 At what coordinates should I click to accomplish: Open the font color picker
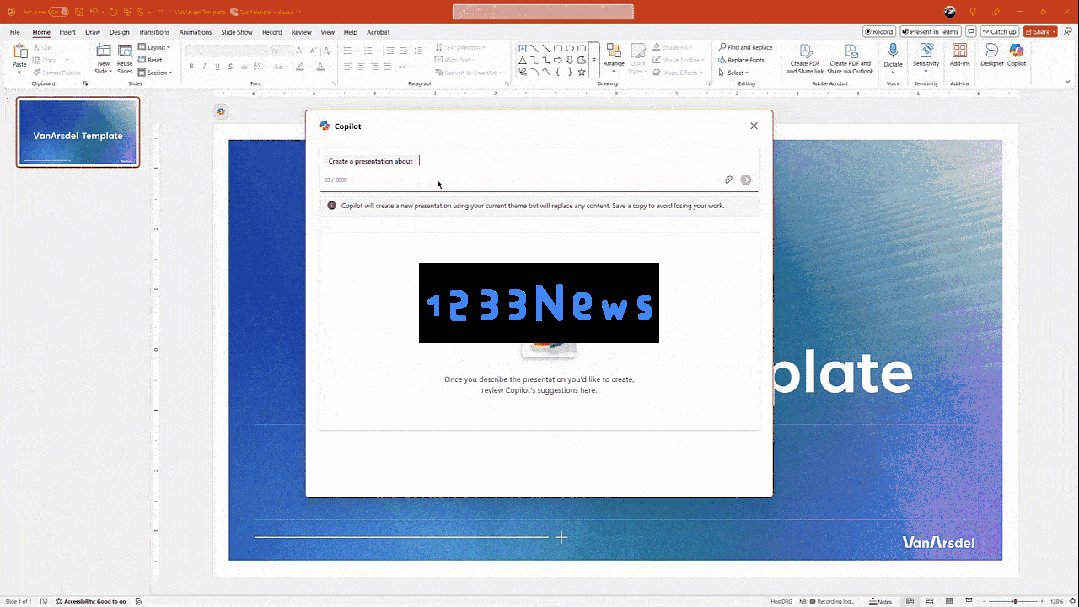(x=321, y=67)
